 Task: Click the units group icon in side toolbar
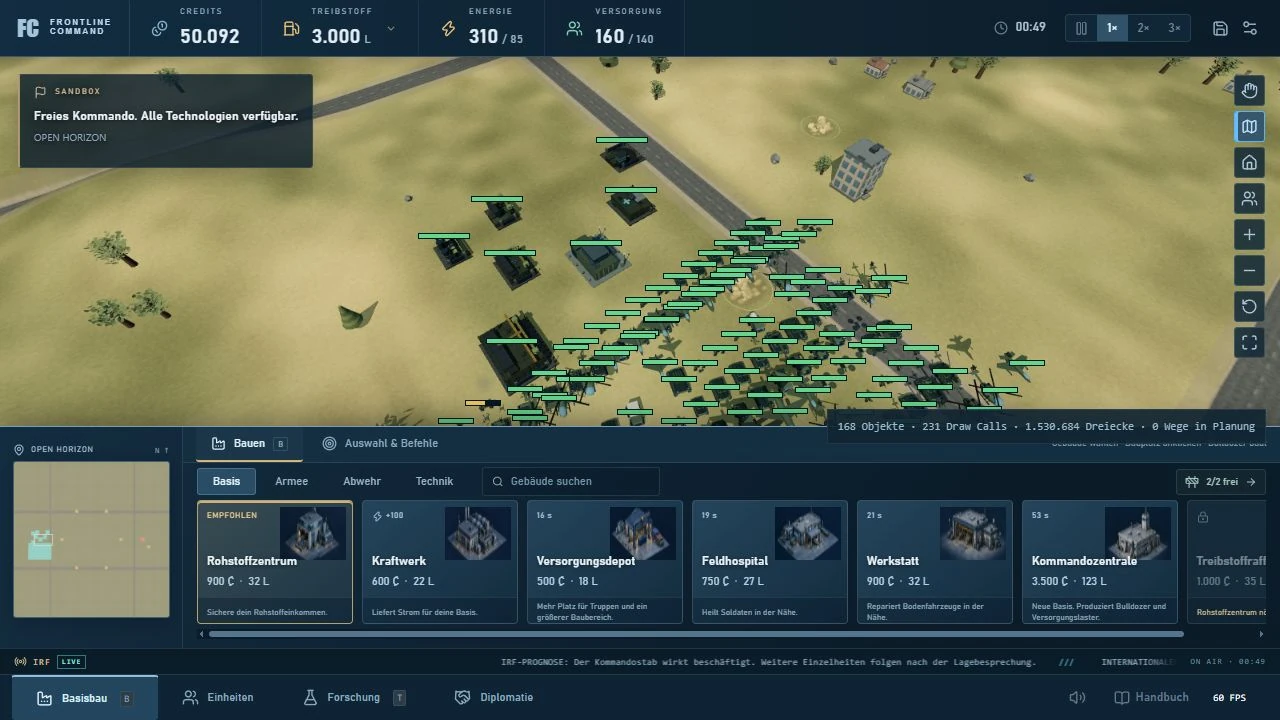(1249, 199)
